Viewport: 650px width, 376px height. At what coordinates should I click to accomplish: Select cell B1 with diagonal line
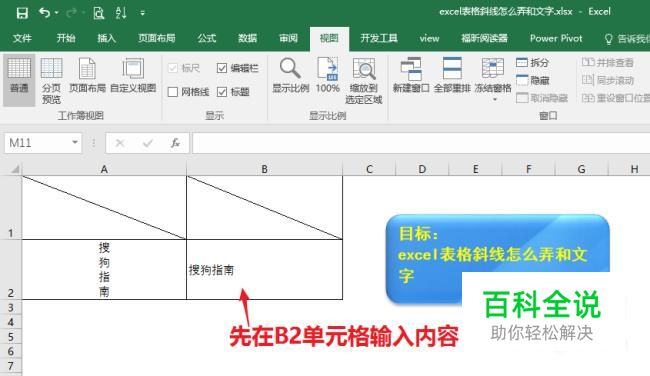264,207
